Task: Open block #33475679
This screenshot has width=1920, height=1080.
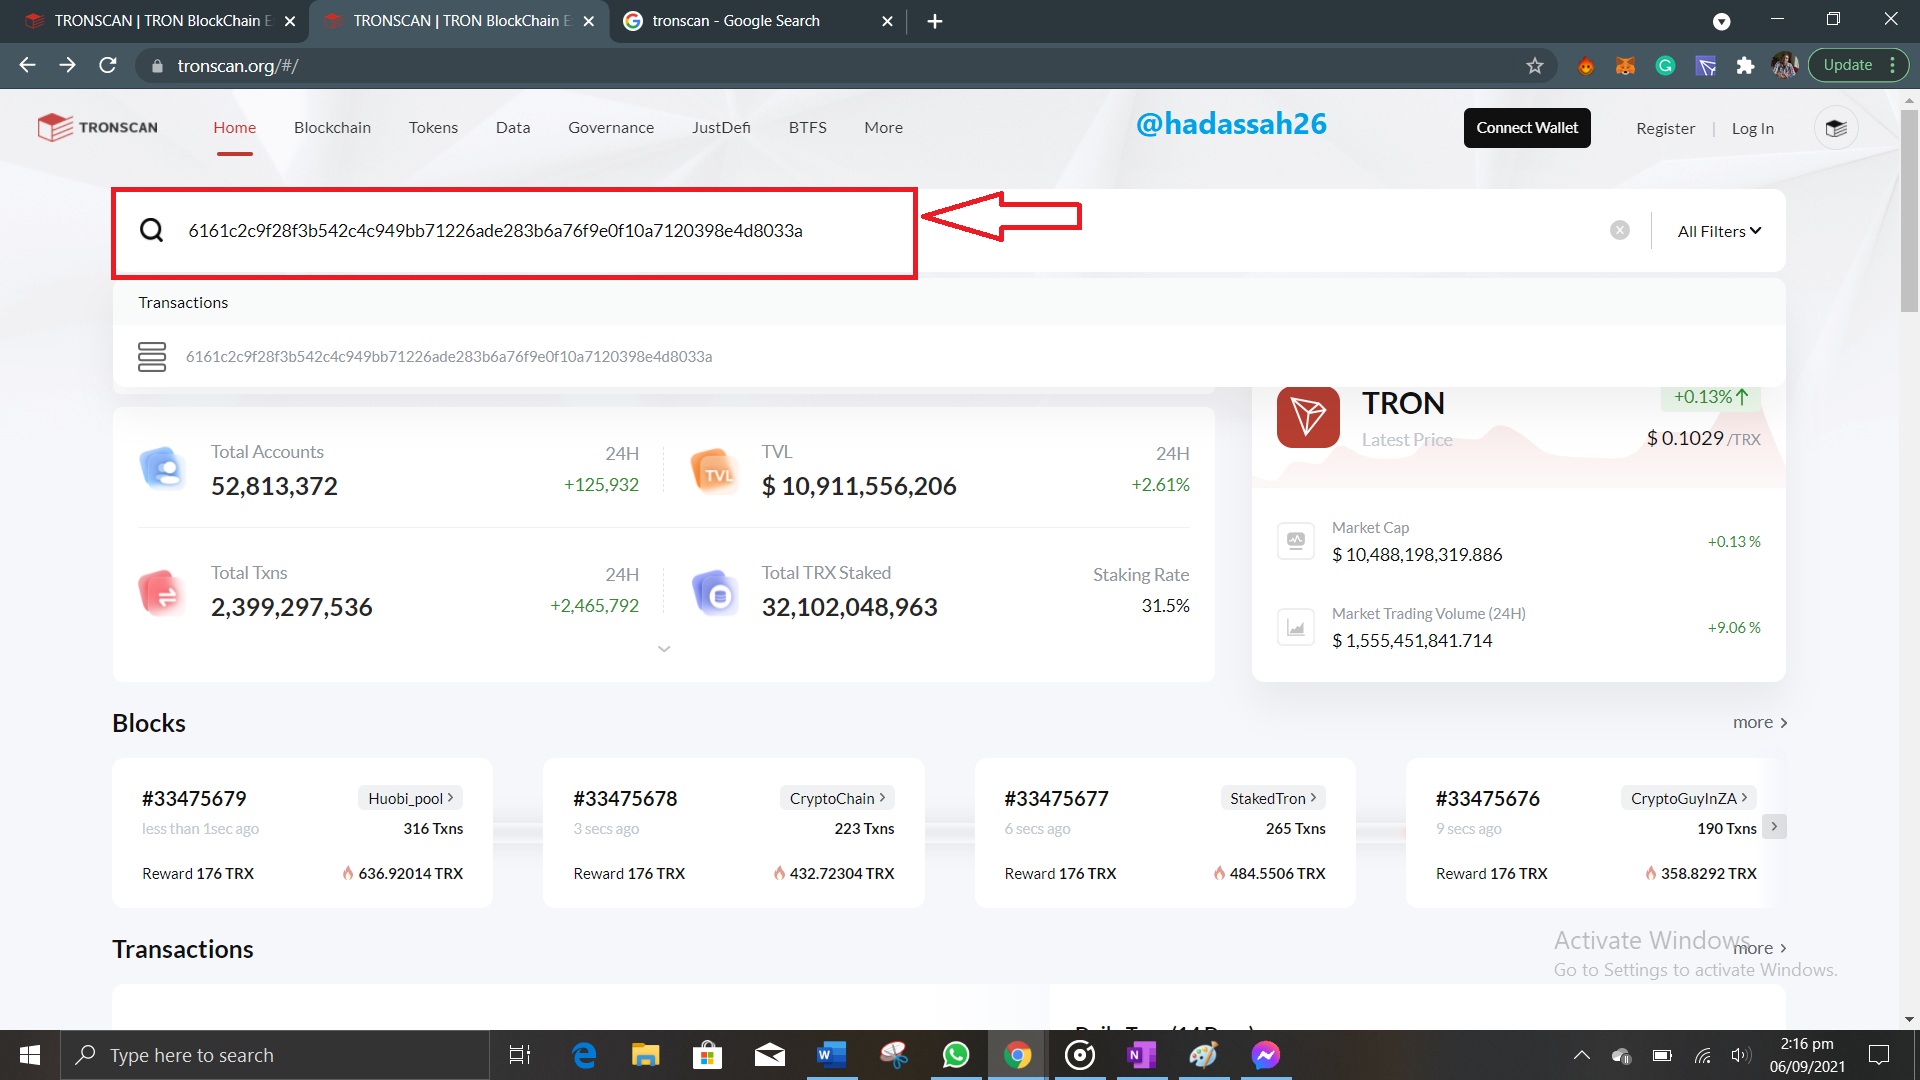Action: pyautogui.click(x=194, y=798)
